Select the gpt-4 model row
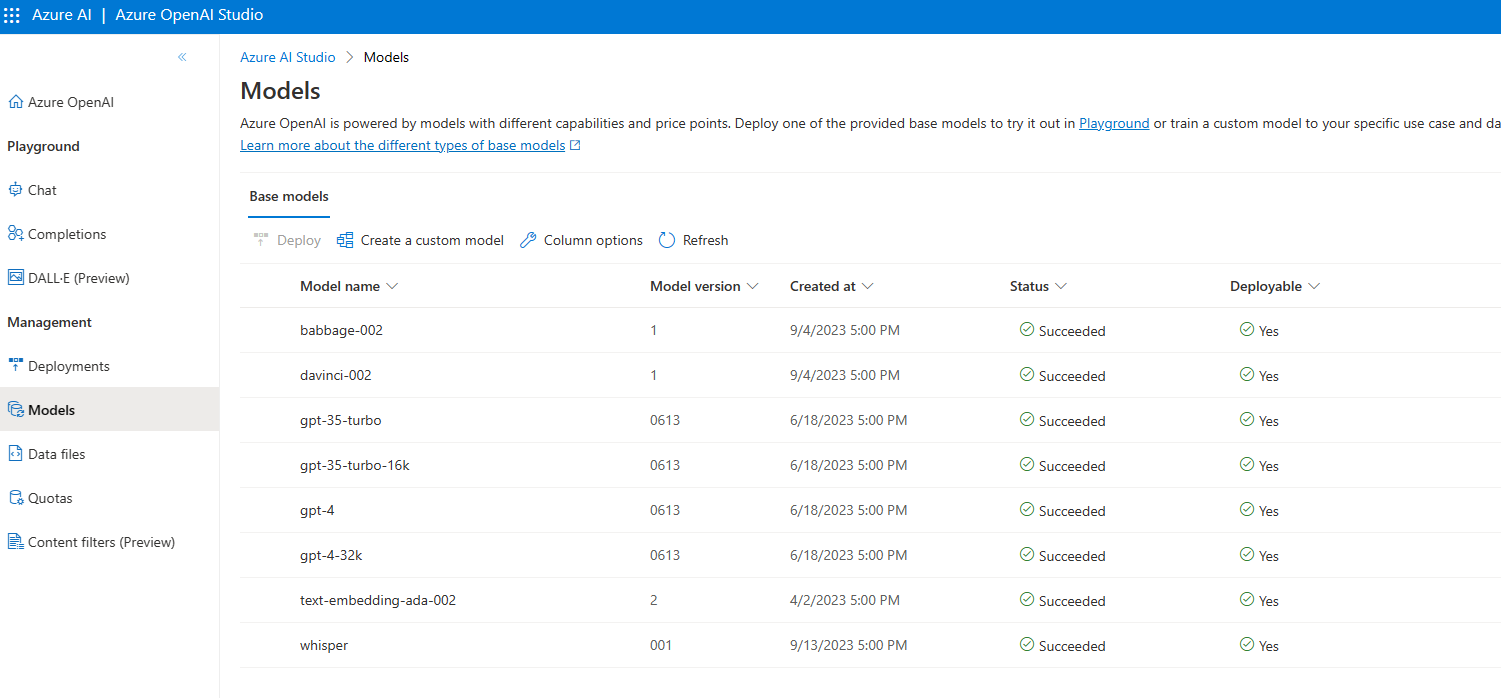The image size is (1501, 698). pos(870,510)
